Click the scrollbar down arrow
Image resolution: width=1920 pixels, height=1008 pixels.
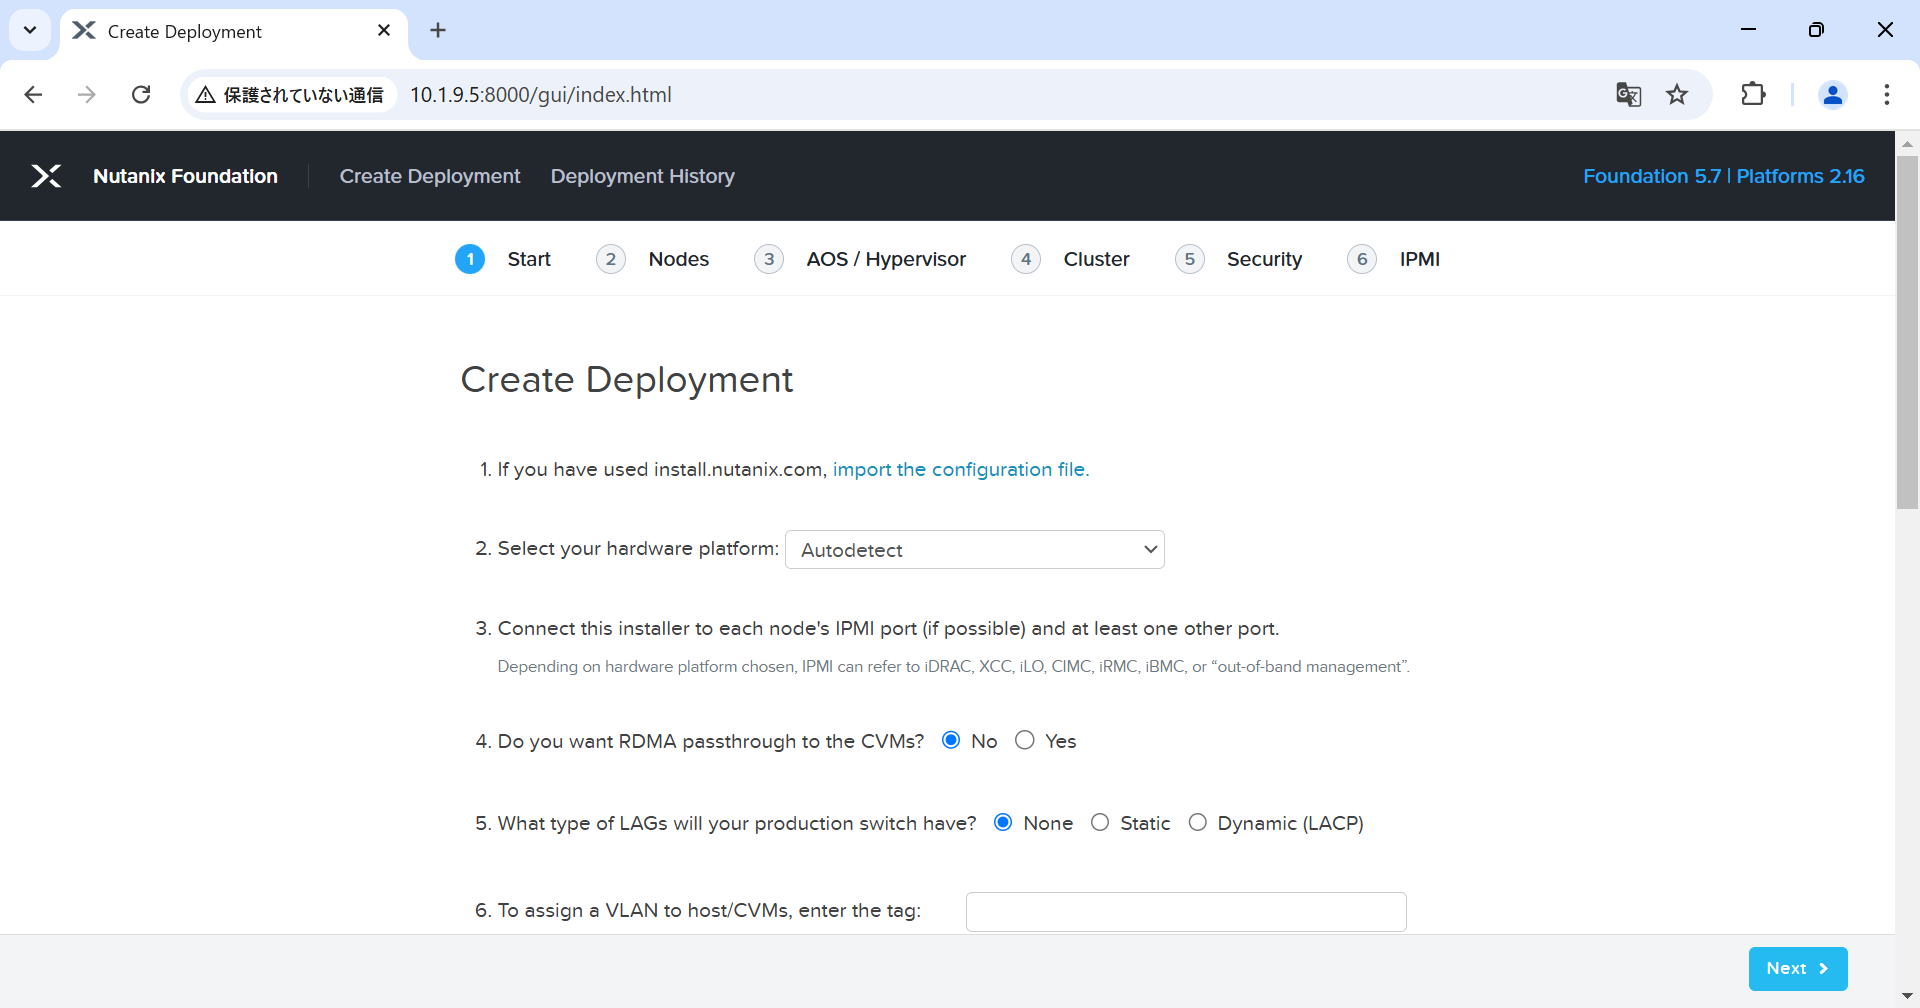(x=1907, y=996)
